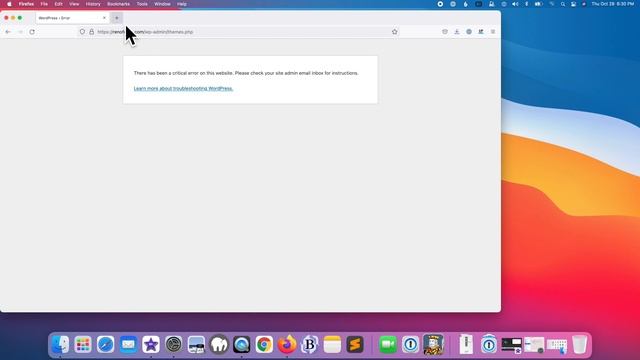Open Launchpad from the Dock
640x360 pixels.
coord(83,344)
